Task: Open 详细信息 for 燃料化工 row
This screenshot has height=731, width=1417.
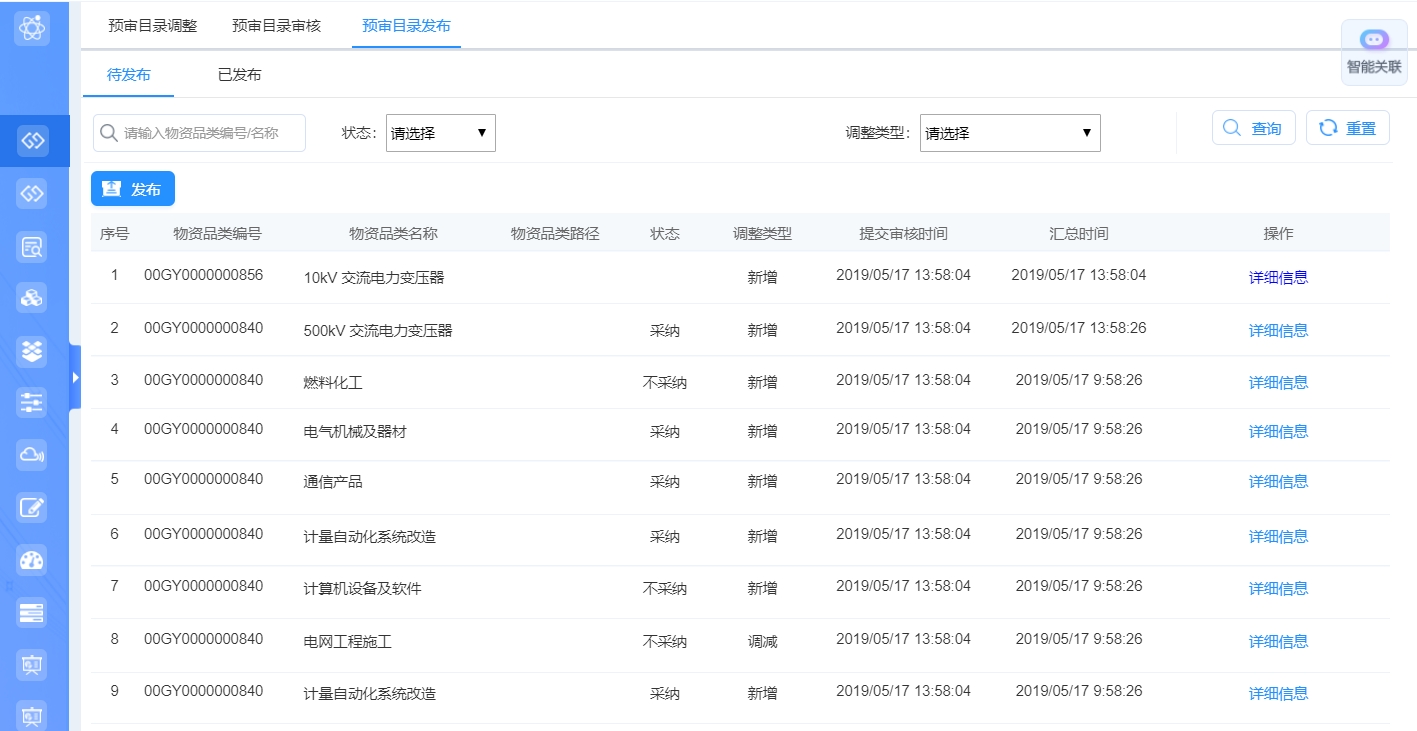Action: coord(1278,382)
